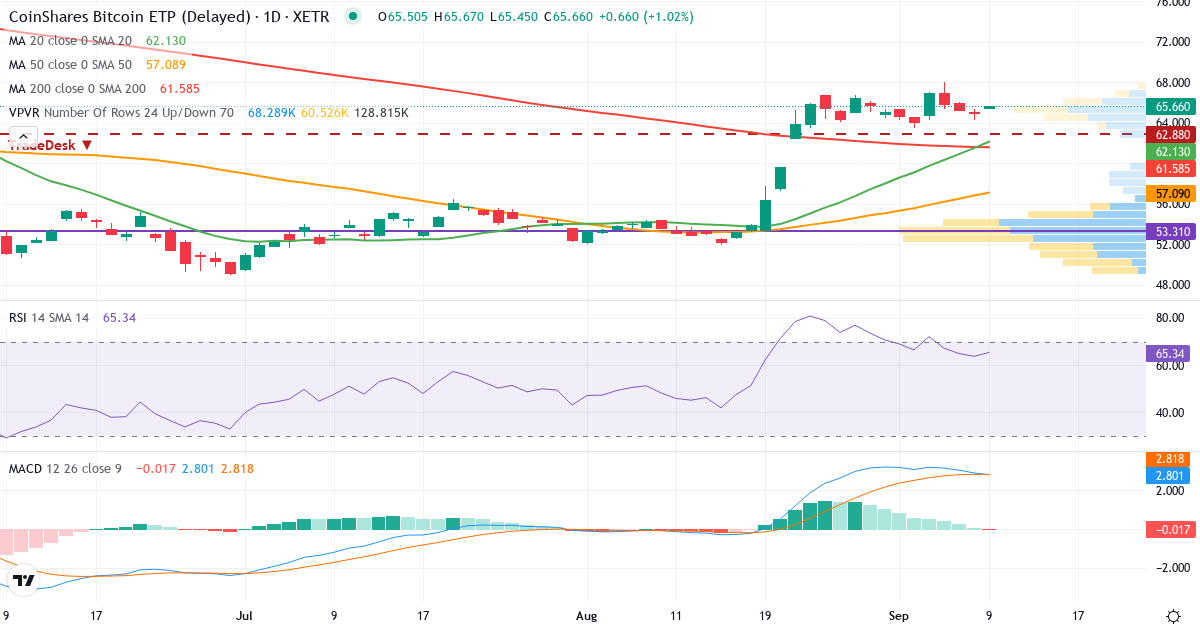Click the change +0.660 (+1.02%)
The image size is (1200, 630).
[x=644, y=17]
